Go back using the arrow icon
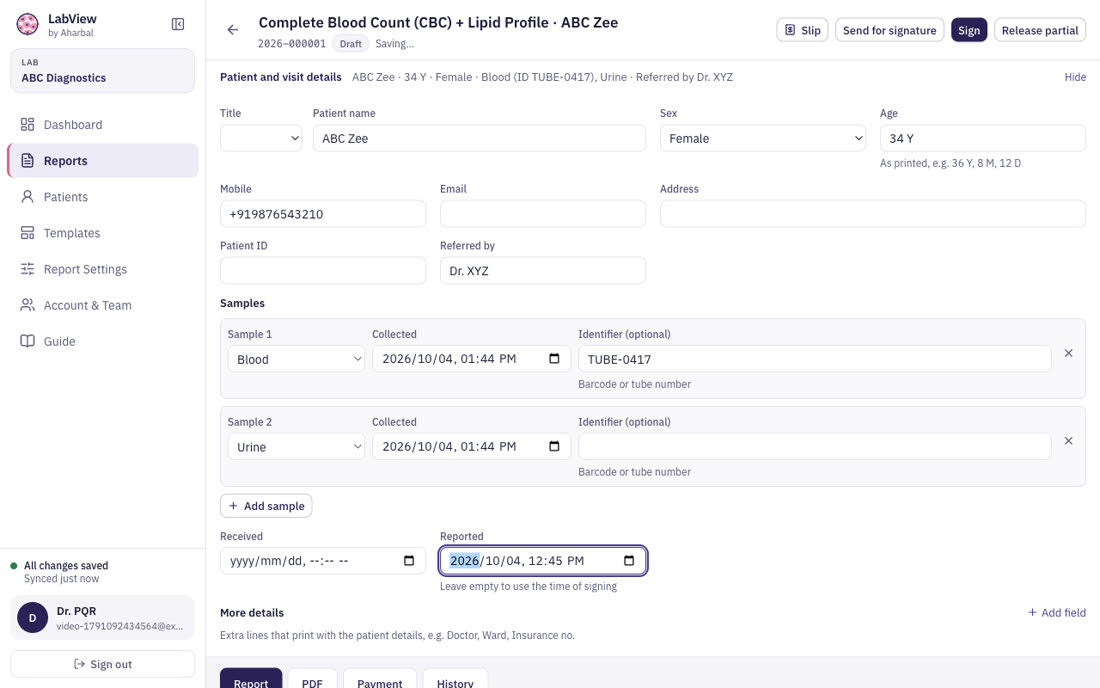This screenshot has width=1100, height=688. click(x=233, y=29)
